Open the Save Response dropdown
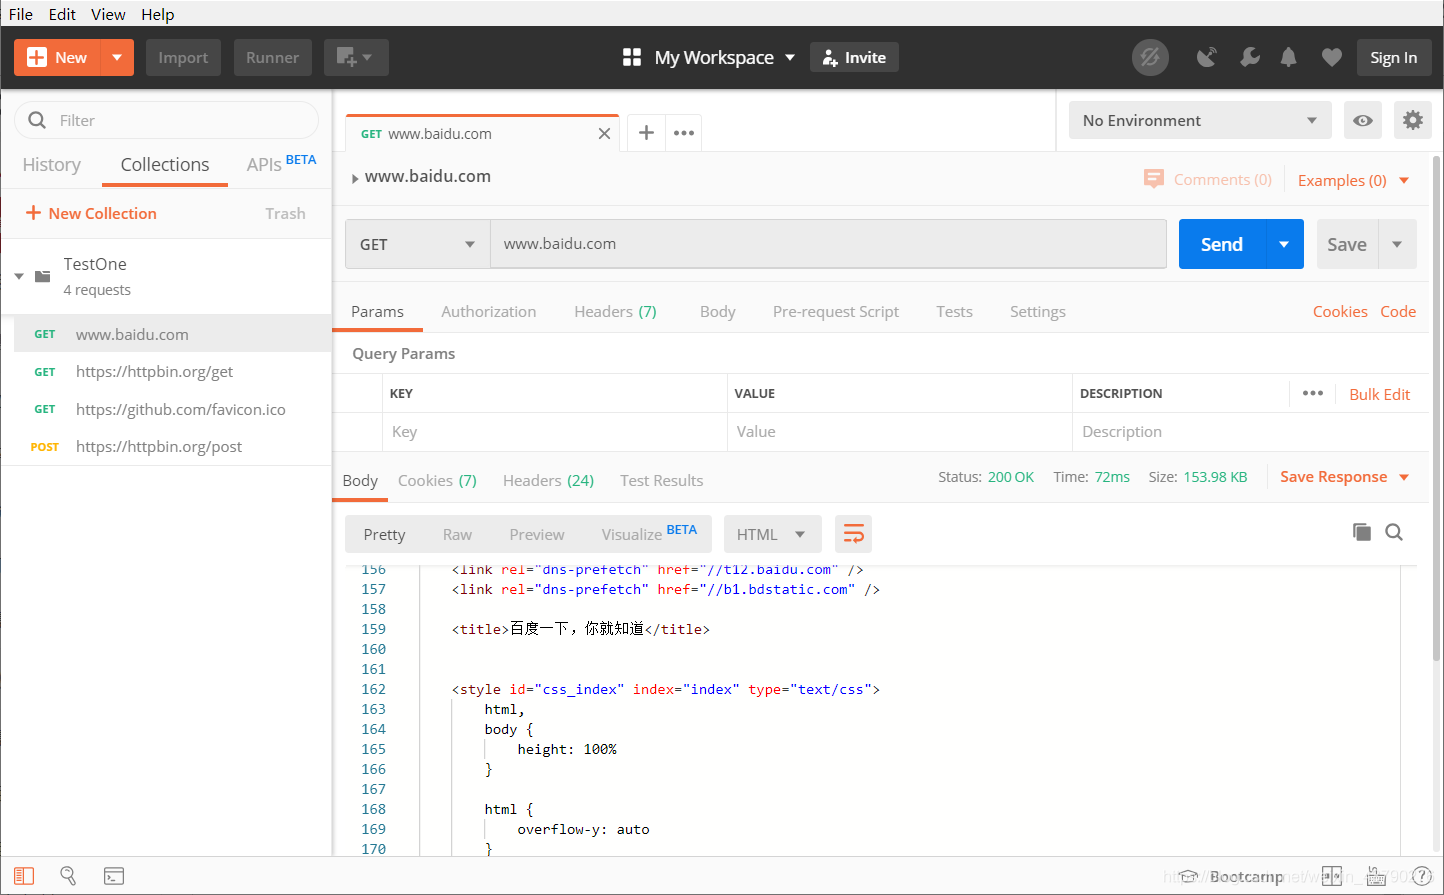The width and height of the screenshot is (1444, 895). (1344, 477)
